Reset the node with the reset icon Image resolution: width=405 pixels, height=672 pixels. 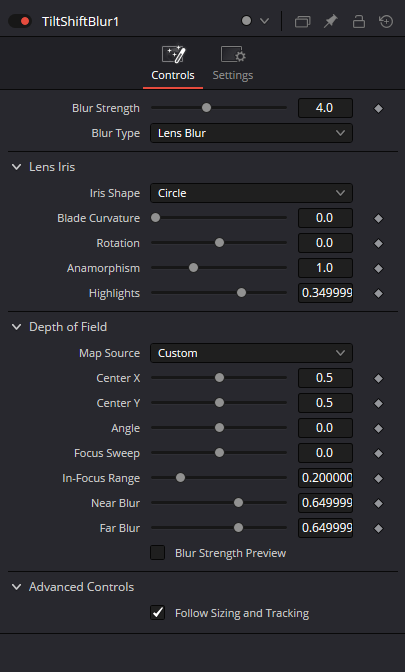point(386,21)
